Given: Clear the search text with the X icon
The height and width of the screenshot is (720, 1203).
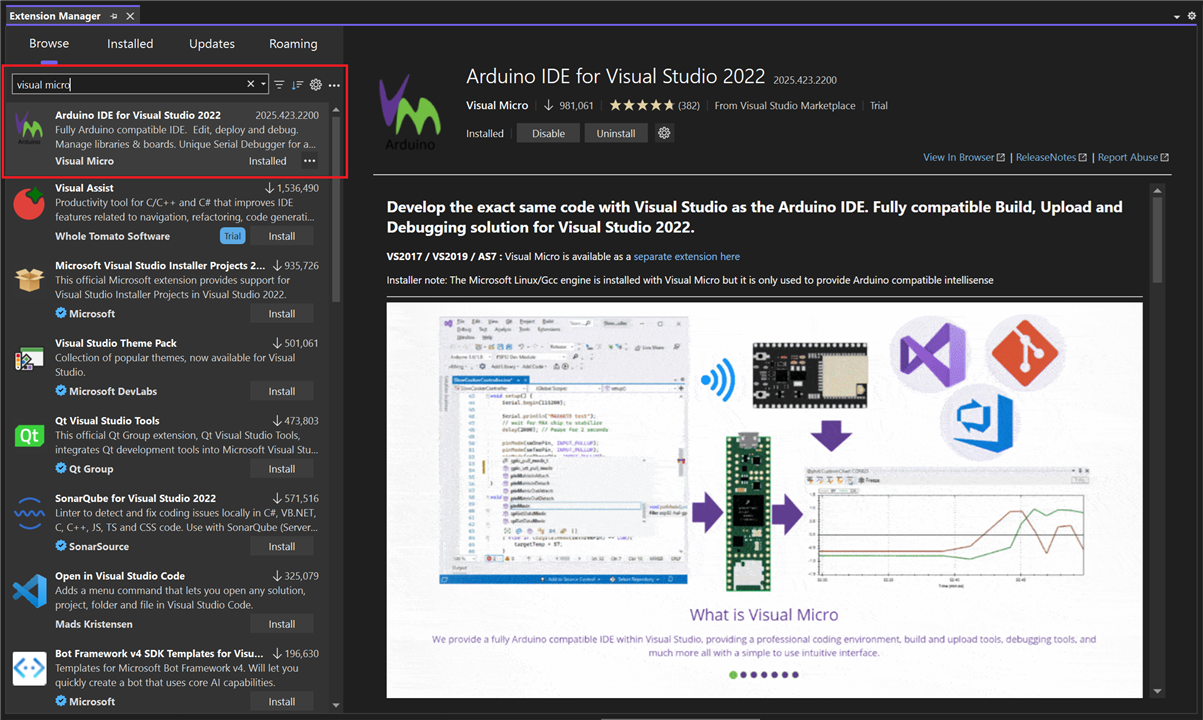Looking at the screenshot, I should coord(251,85).
